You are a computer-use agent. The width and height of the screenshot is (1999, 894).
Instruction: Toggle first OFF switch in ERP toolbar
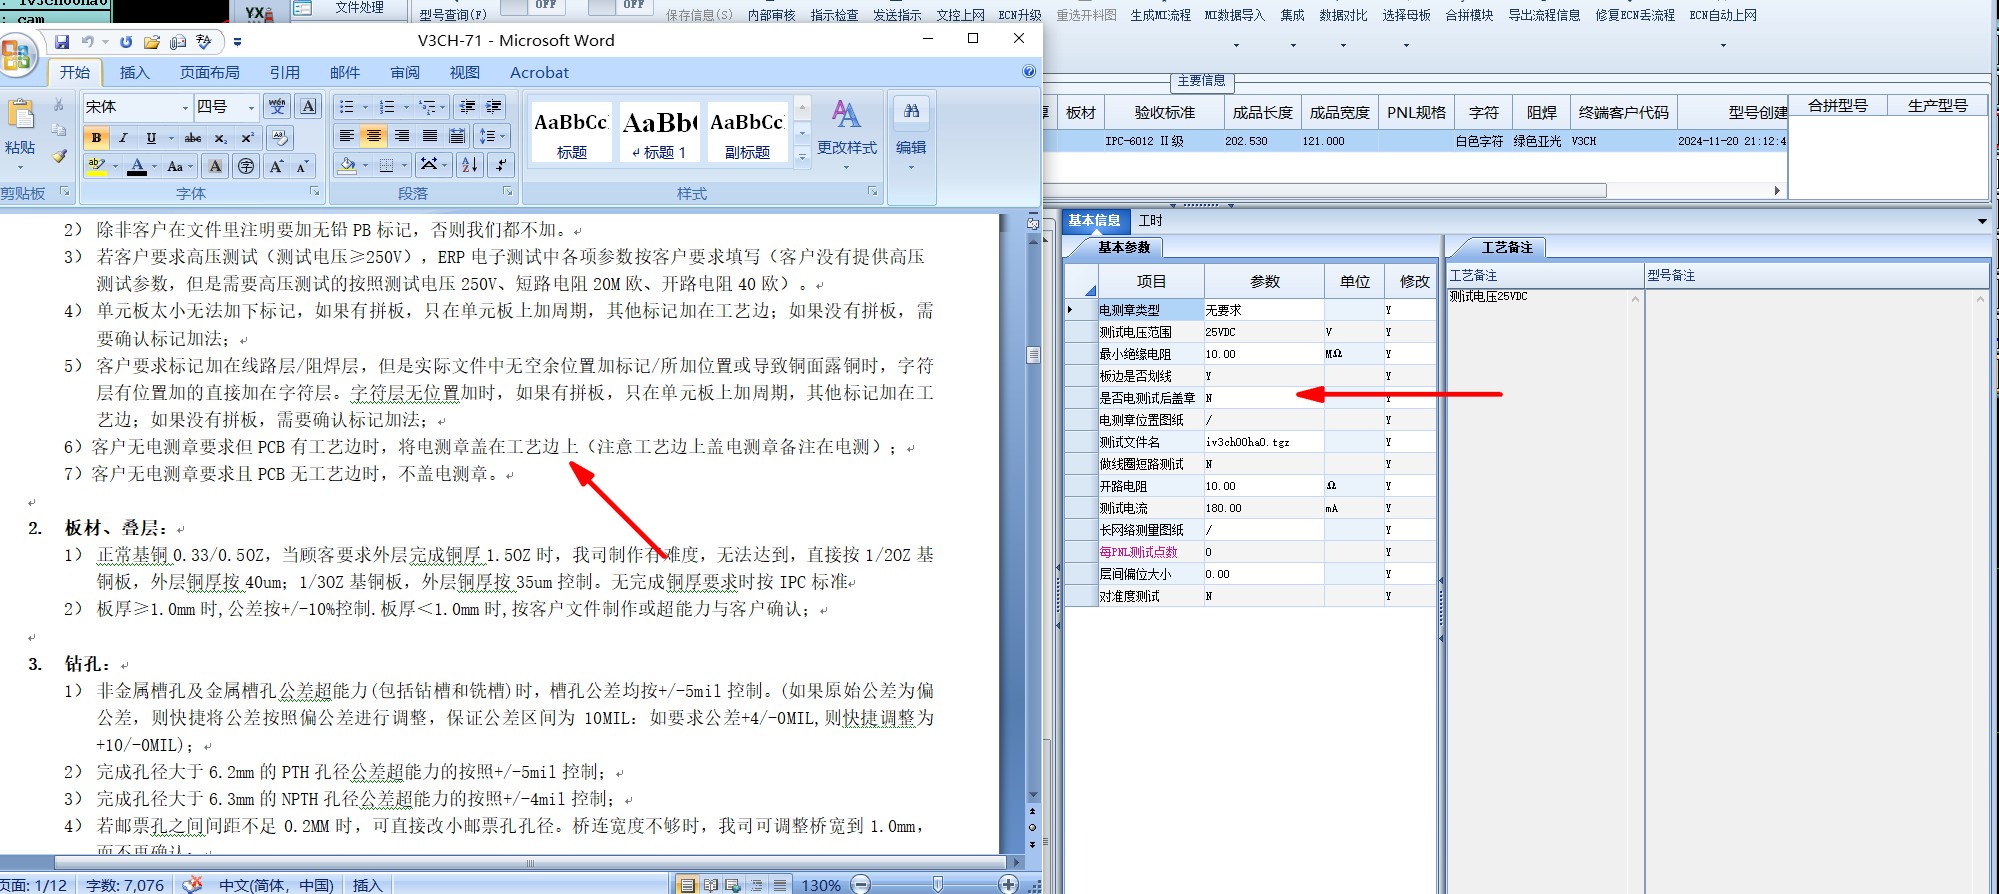(533, 6)
